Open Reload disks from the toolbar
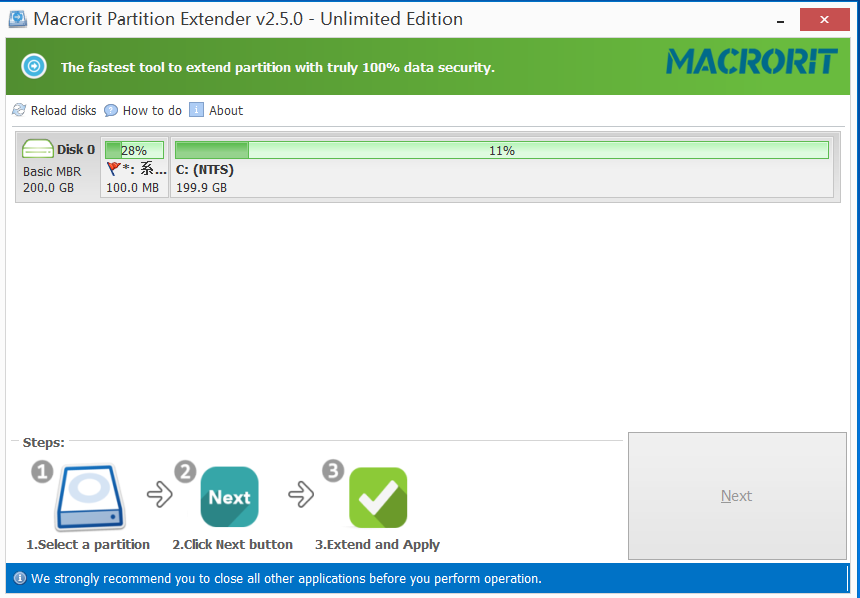860x598 pixels. [x=54, y=110]
